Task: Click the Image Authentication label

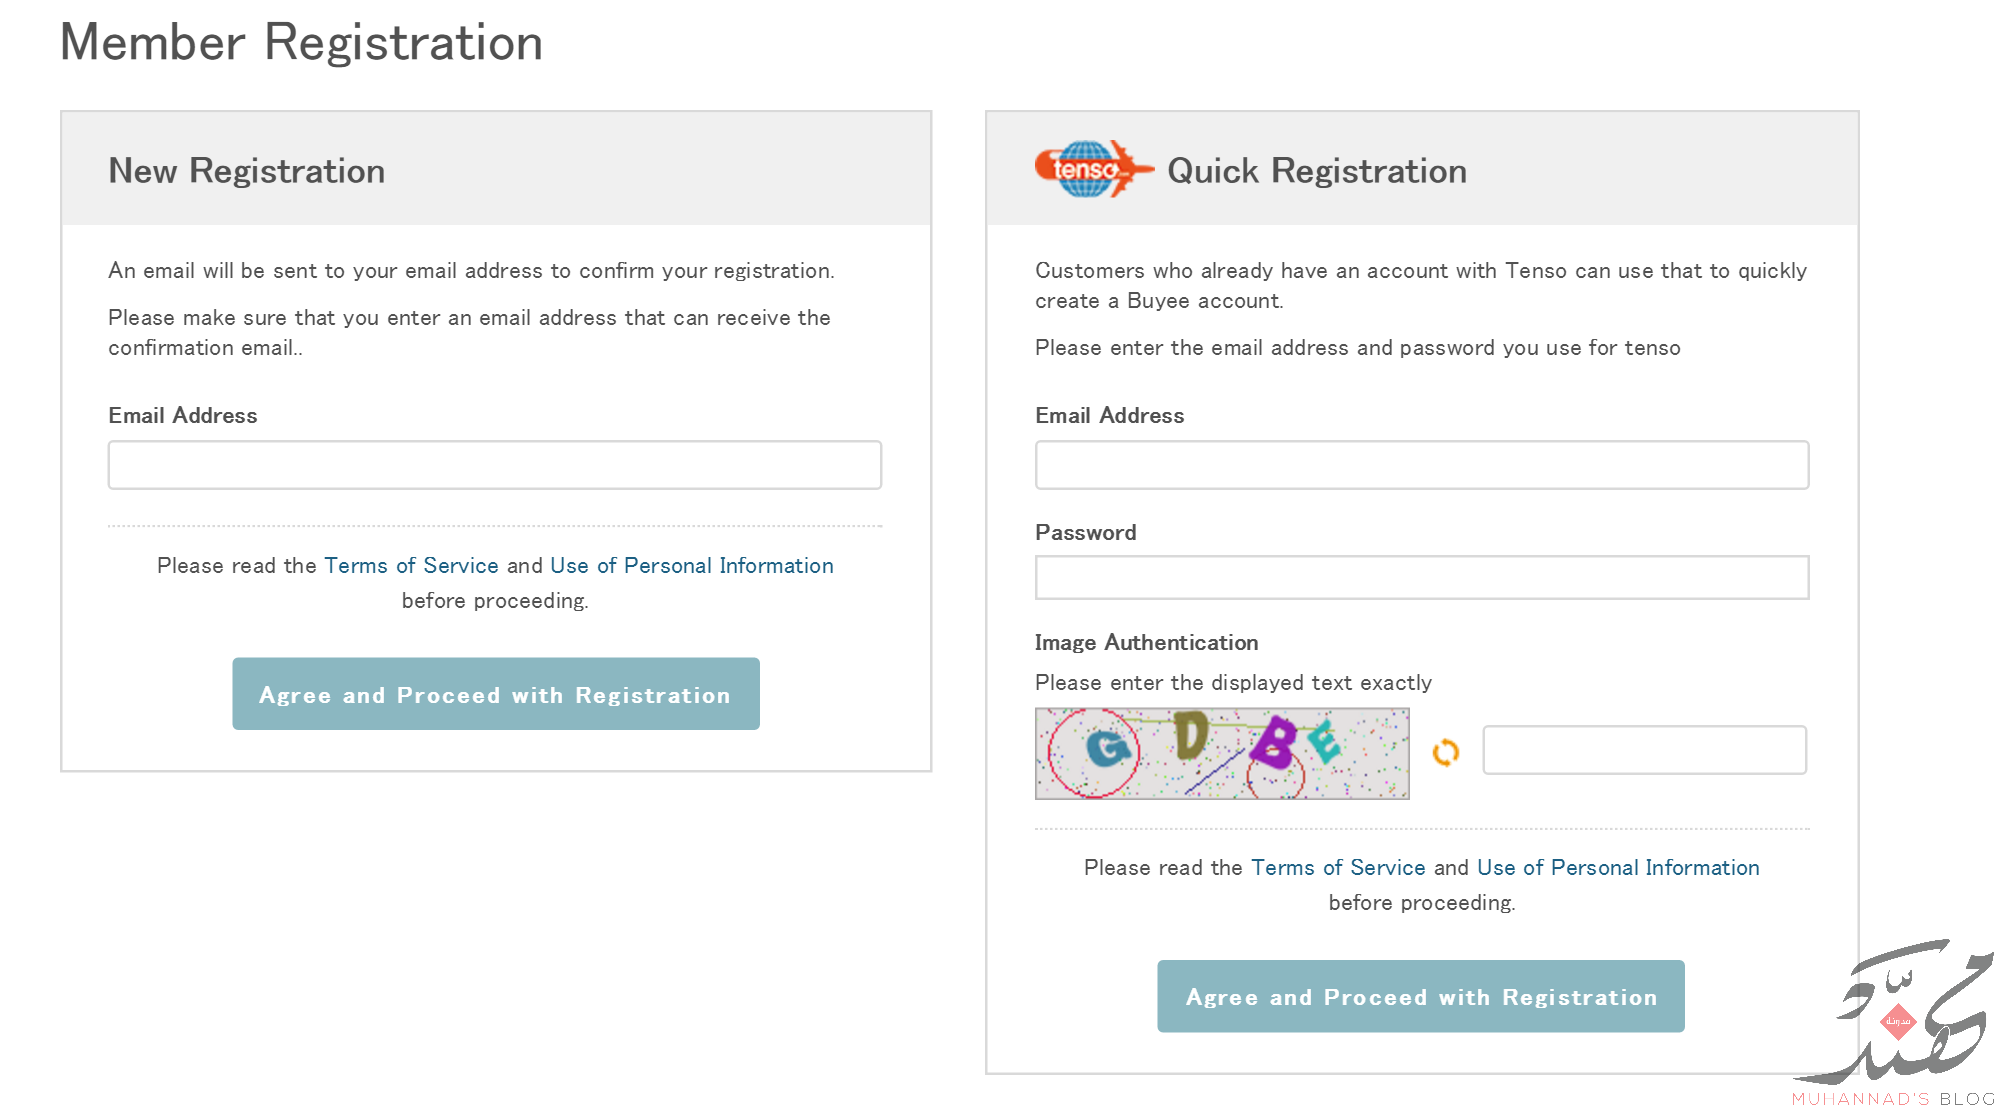Action: coord(1146,643)
